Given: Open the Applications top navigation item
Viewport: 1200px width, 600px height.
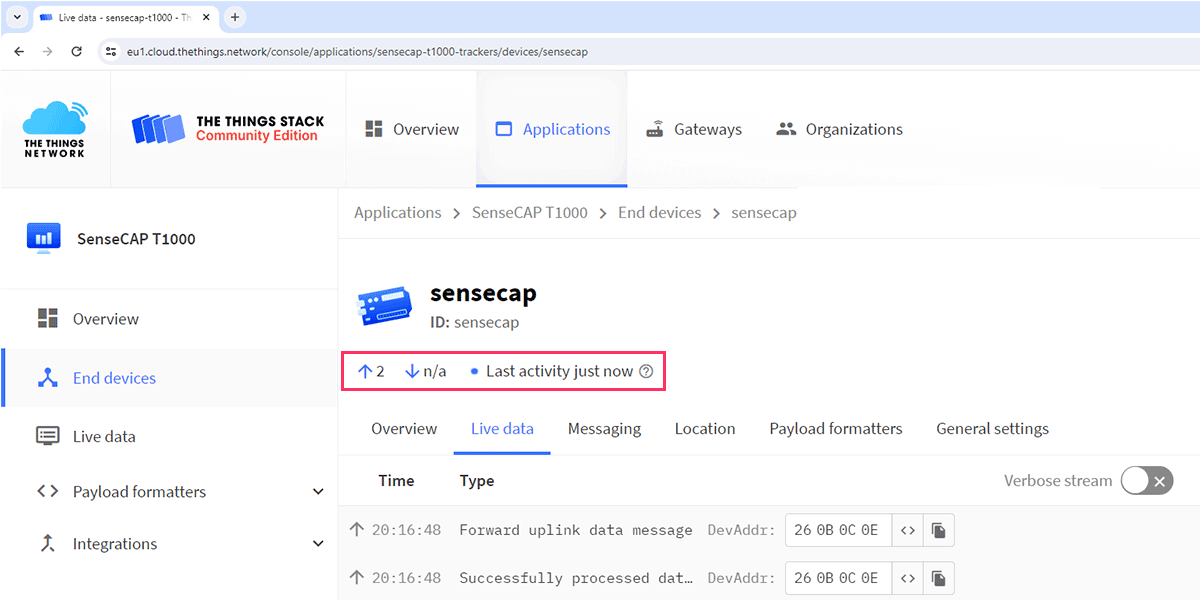Looking at the screenshot, I should click(x=552, y=129).
